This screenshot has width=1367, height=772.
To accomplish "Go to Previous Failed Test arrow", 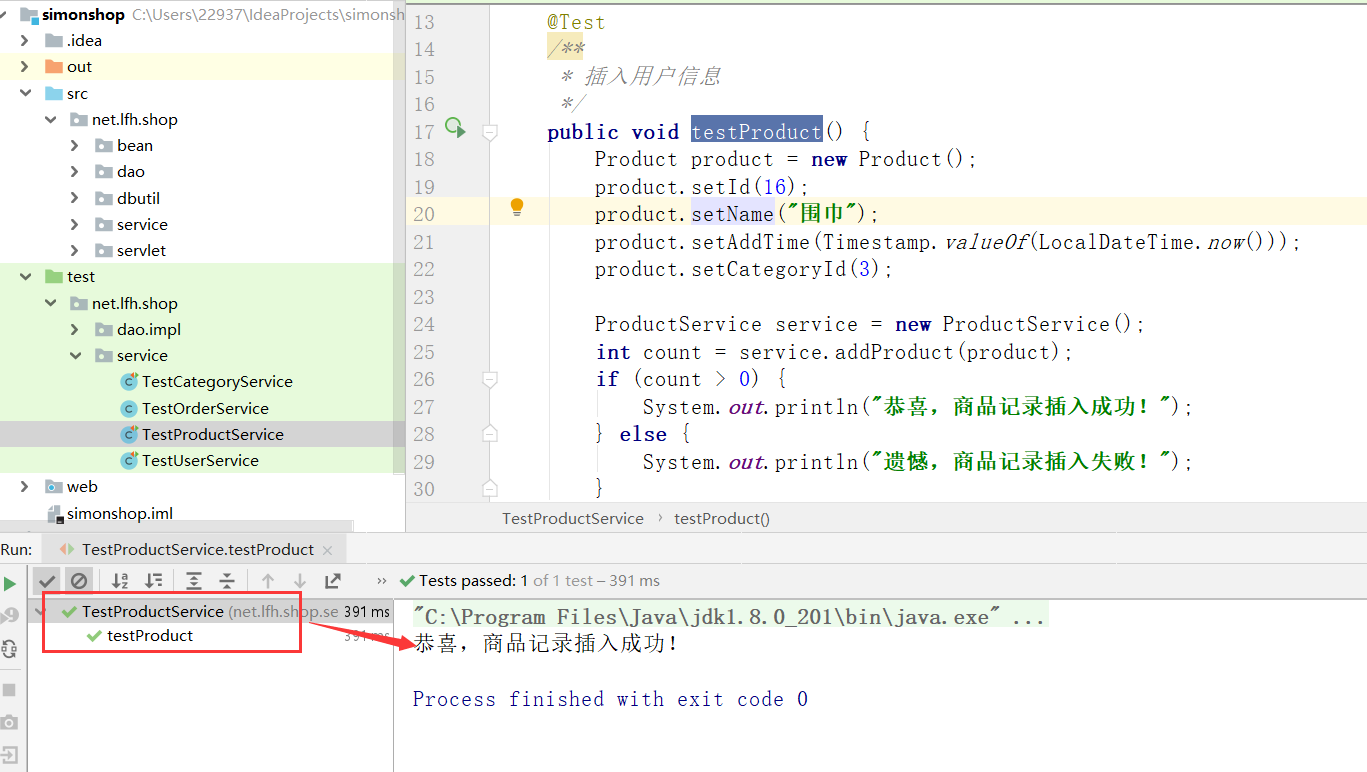I will (267, 581).
